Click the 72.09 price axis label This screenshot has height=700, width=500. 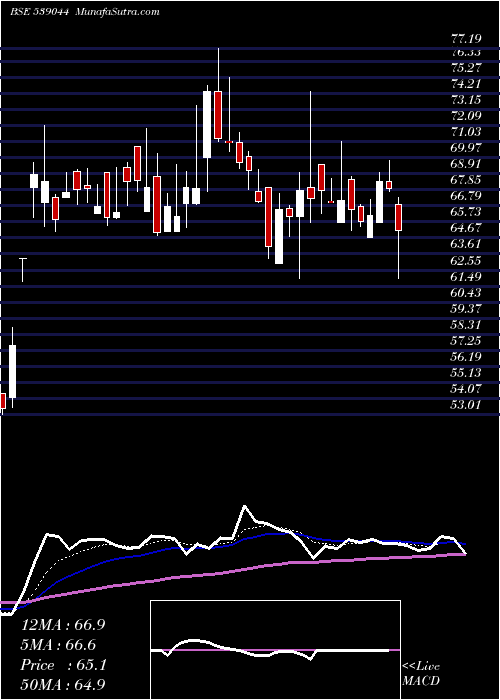466,116
